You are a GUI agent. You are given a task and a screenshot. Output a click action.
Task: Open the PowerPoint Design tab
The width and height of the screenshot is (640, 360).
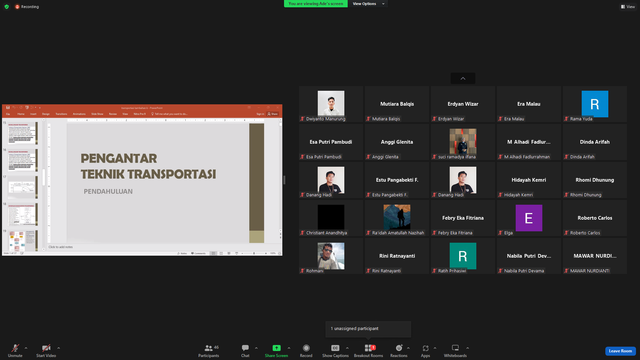46,114
